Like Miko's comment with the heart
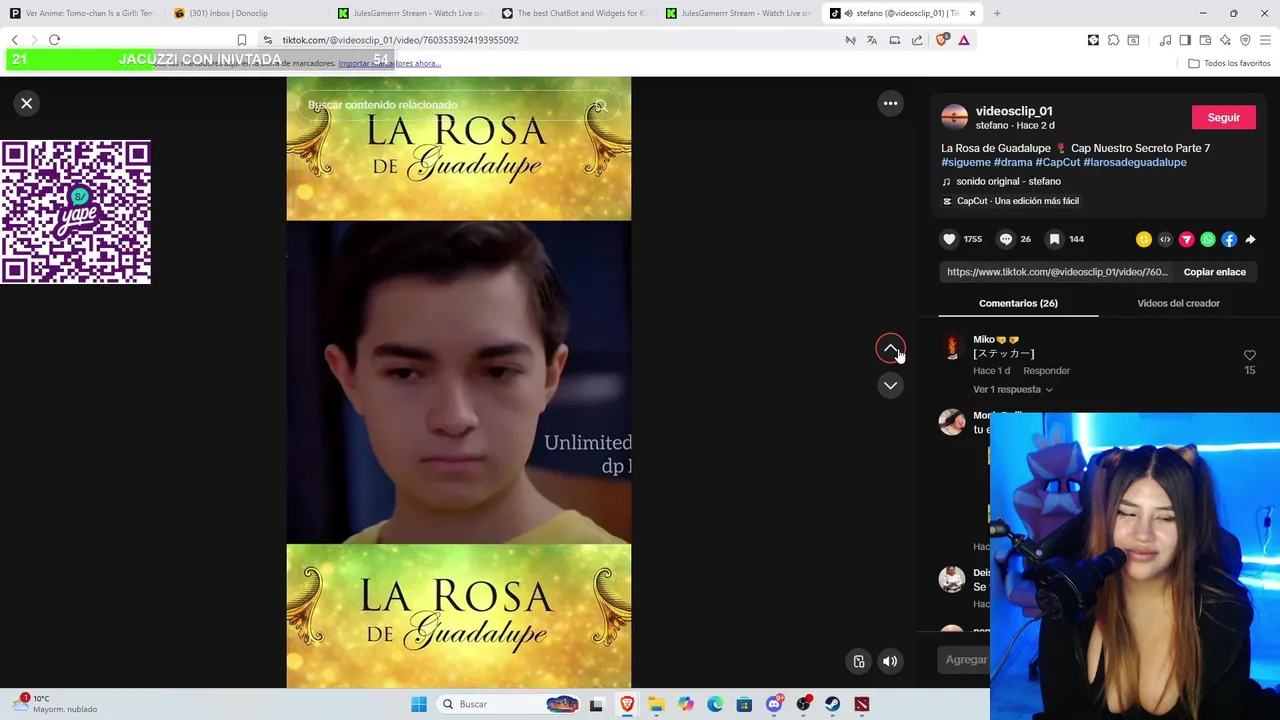Viewport: 1280px width, 720px height. tap(1249, 355)
